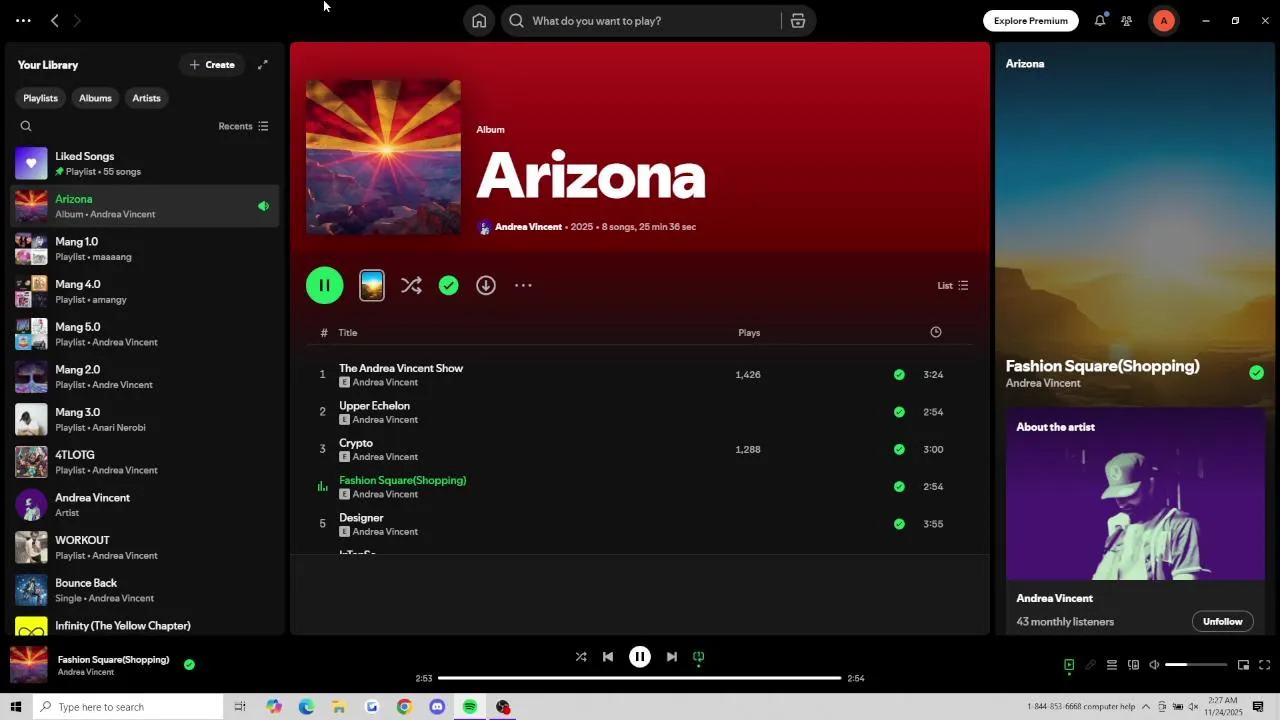The height and width of the screenshot is (720, 1280).
Task: Open the About the artist image card
Action: pos(1135,494)
